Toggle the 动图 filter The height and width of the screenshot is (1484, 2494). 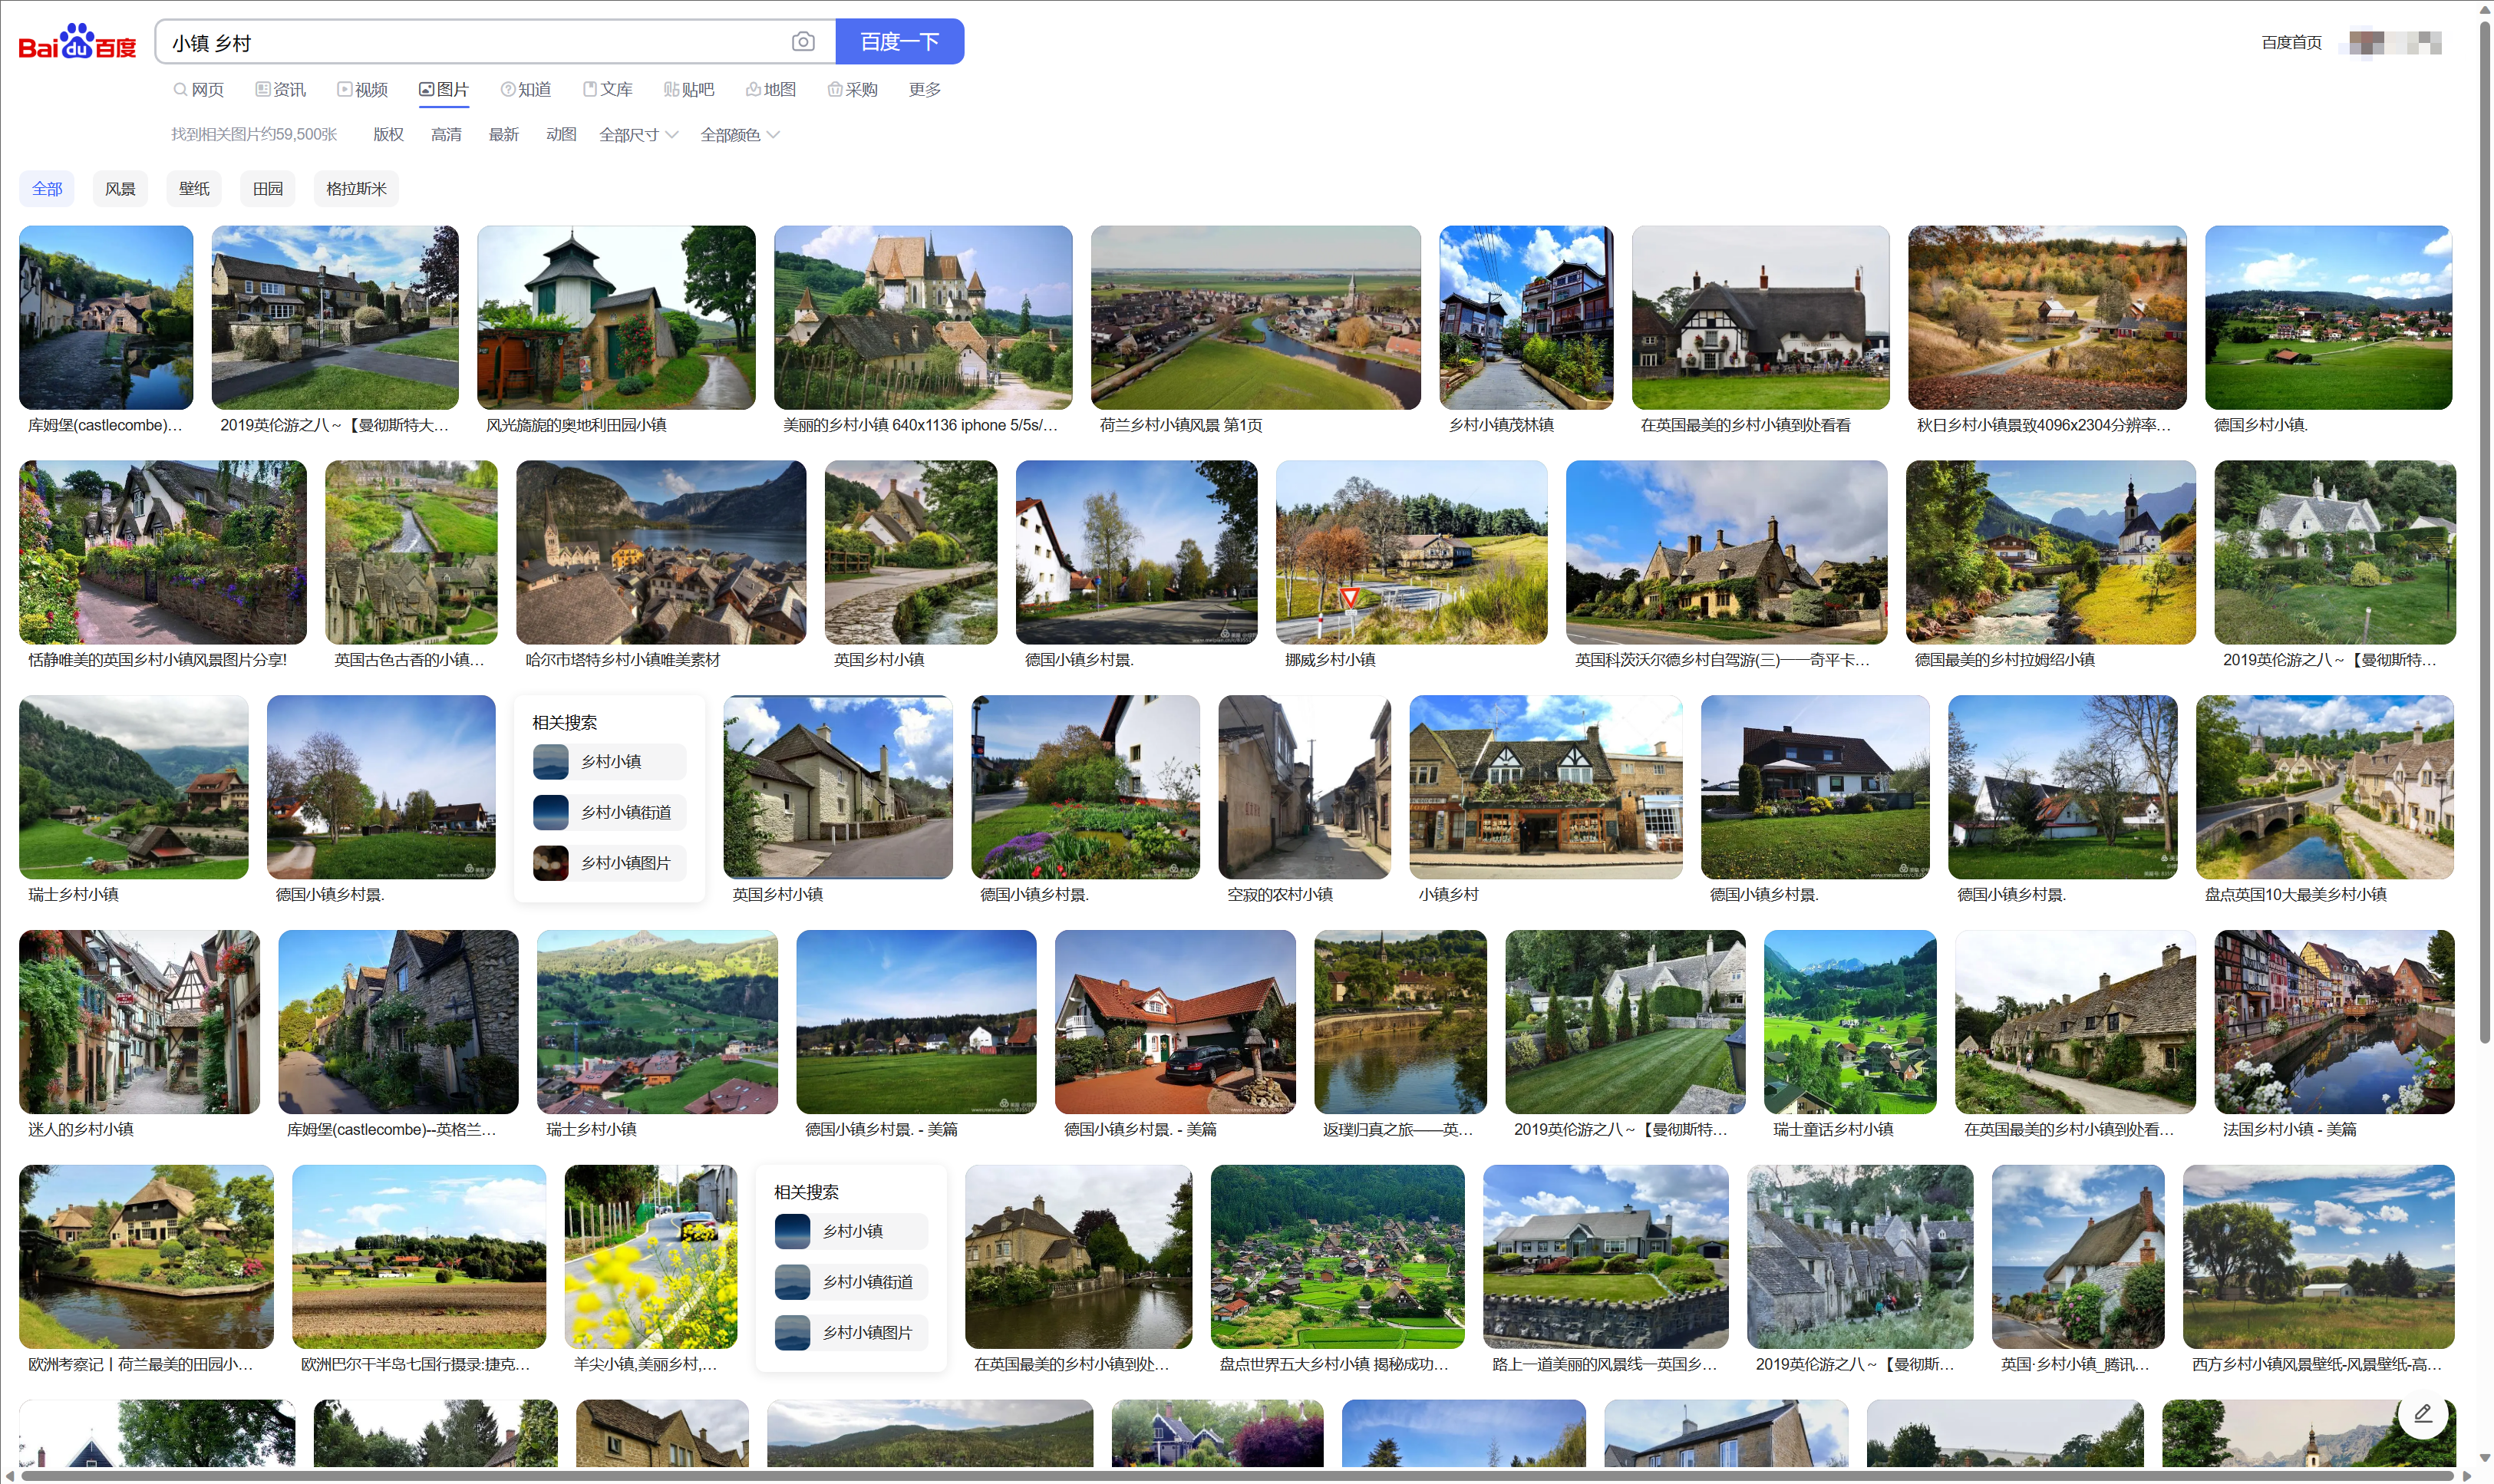point(561,135)
